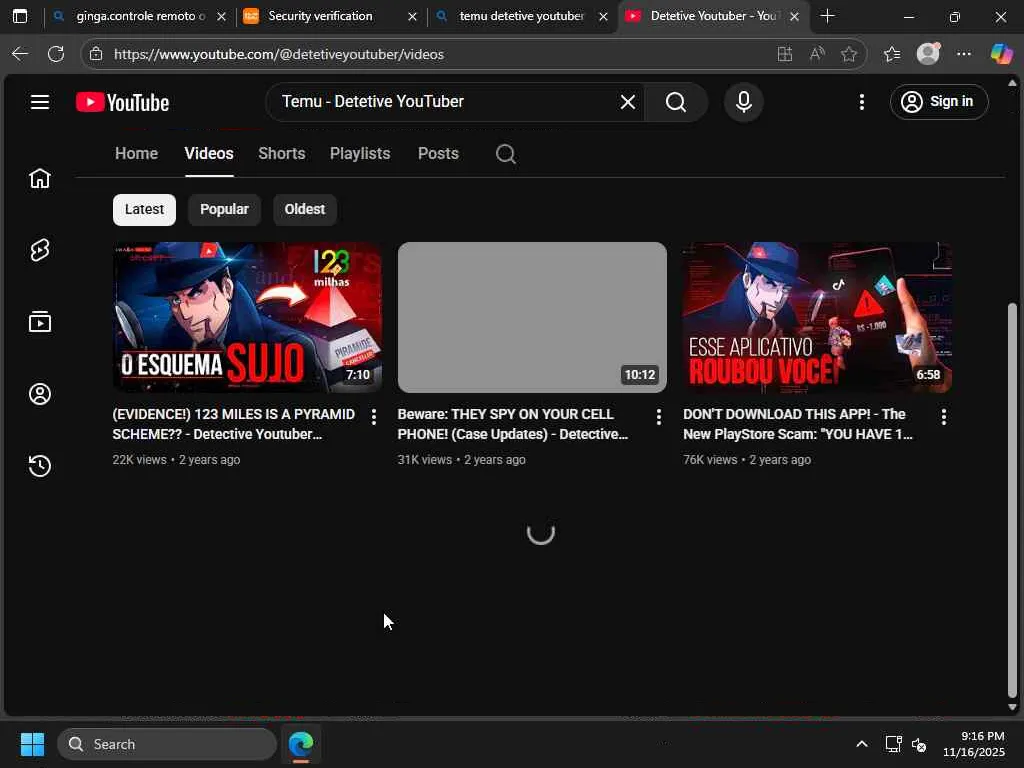Open Edge Settings and more menu
The width and height of the screenshot is (1024, 768).
(x=964, y=54)
